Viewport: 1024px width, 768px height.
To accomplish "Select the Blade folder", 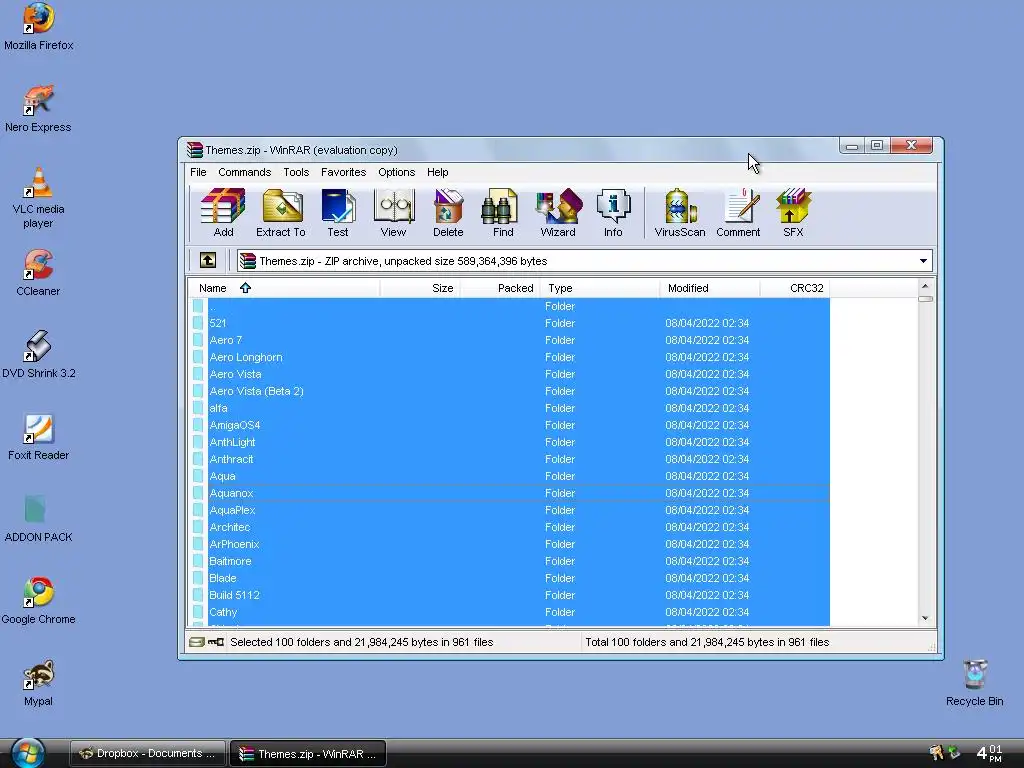I will pos(509,578).
